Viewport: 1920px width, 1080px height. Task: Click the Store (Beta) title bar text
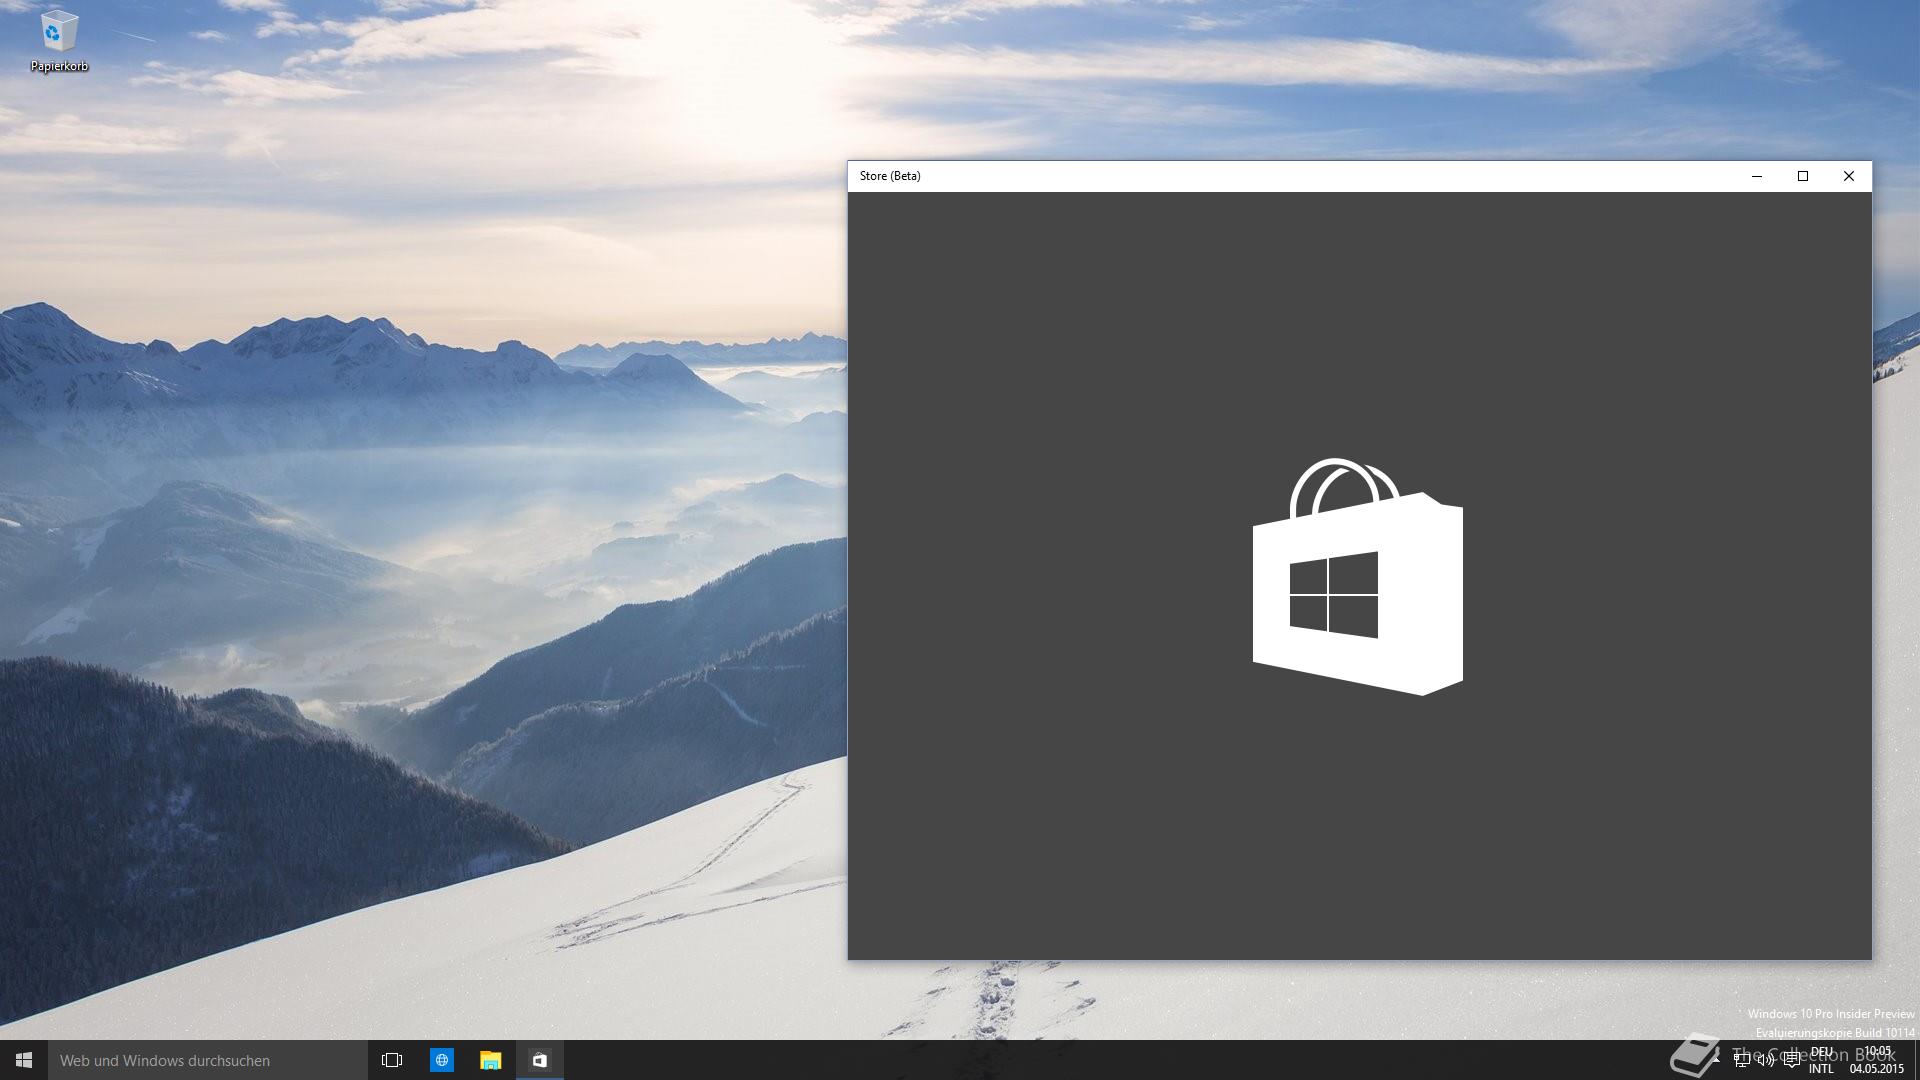pyautogui.click(x=890, y=176)
